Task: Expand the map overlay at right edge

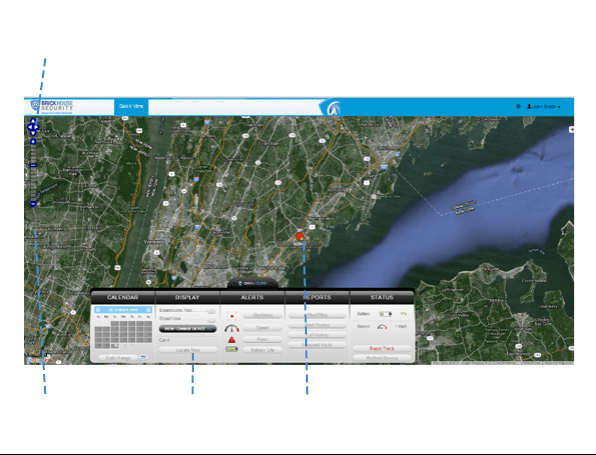Action: [571, 130]
